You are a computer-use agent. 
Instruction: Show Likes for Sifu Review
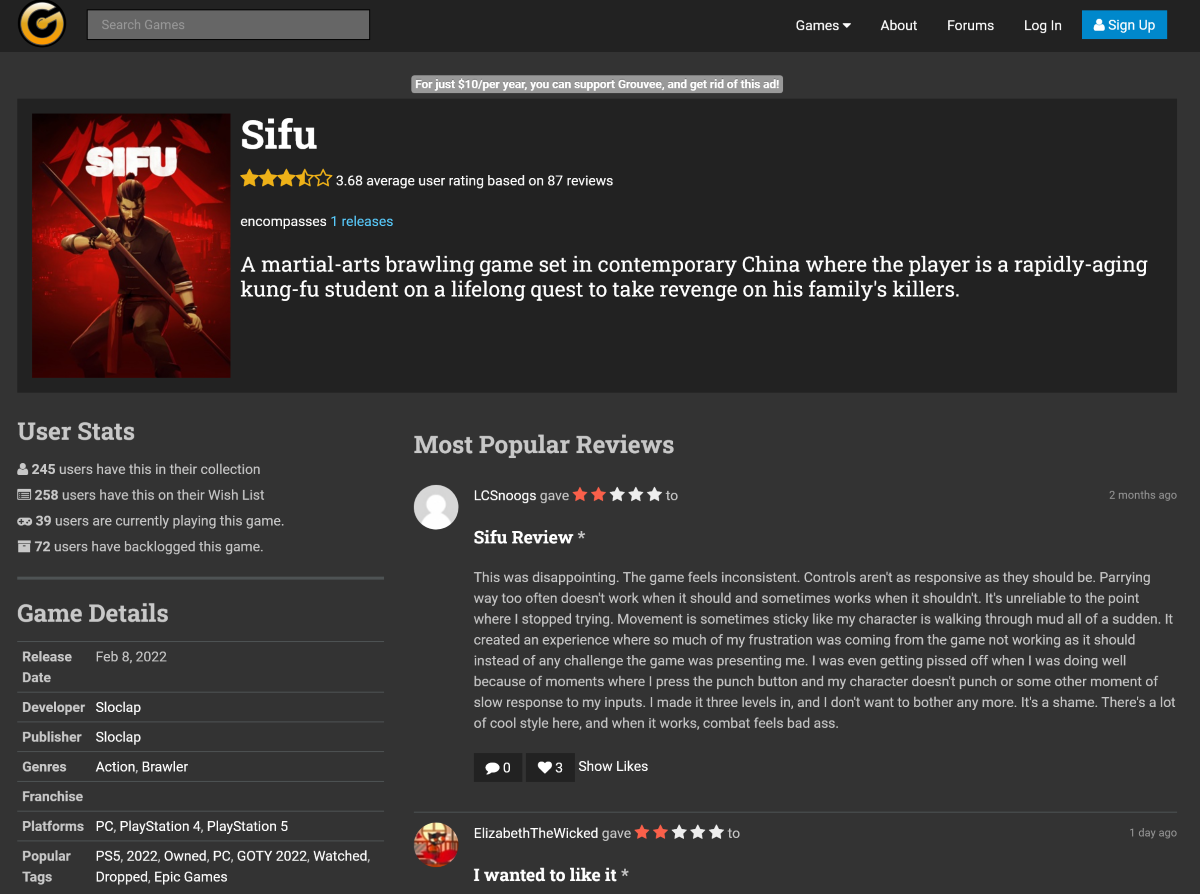click(613, 766)
